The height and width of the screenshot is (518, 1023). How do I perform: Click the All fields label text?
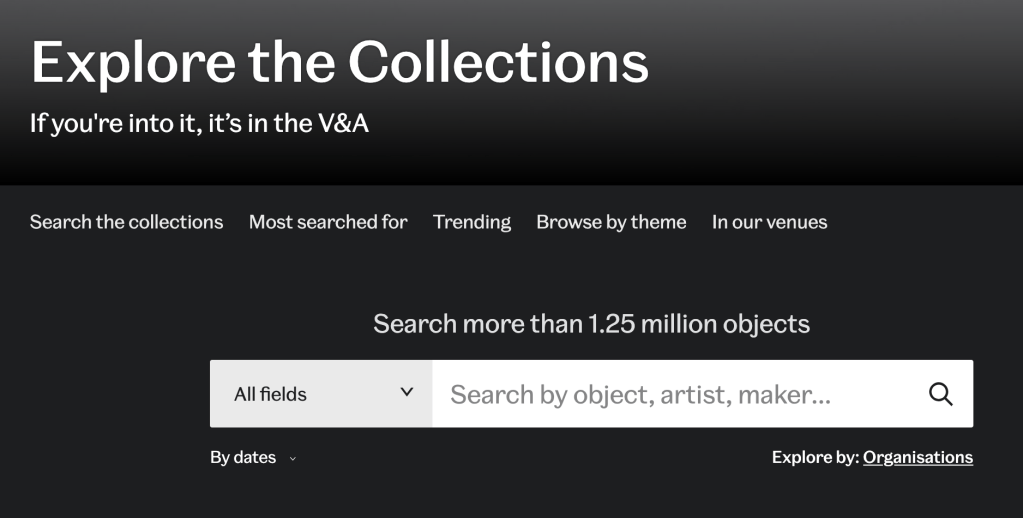[x=270, y=394]
